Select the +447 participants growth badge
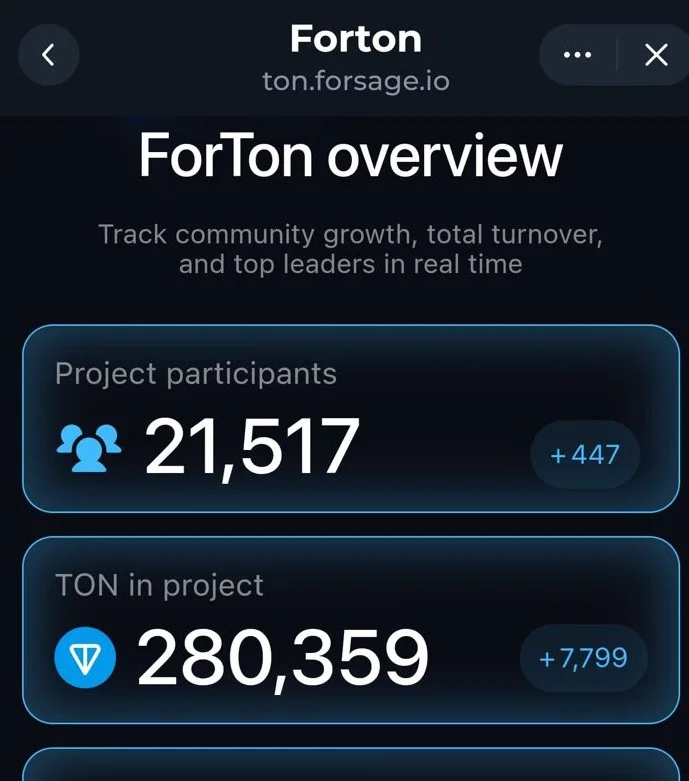This screenshot has width=689, height=781. [585, 454]
